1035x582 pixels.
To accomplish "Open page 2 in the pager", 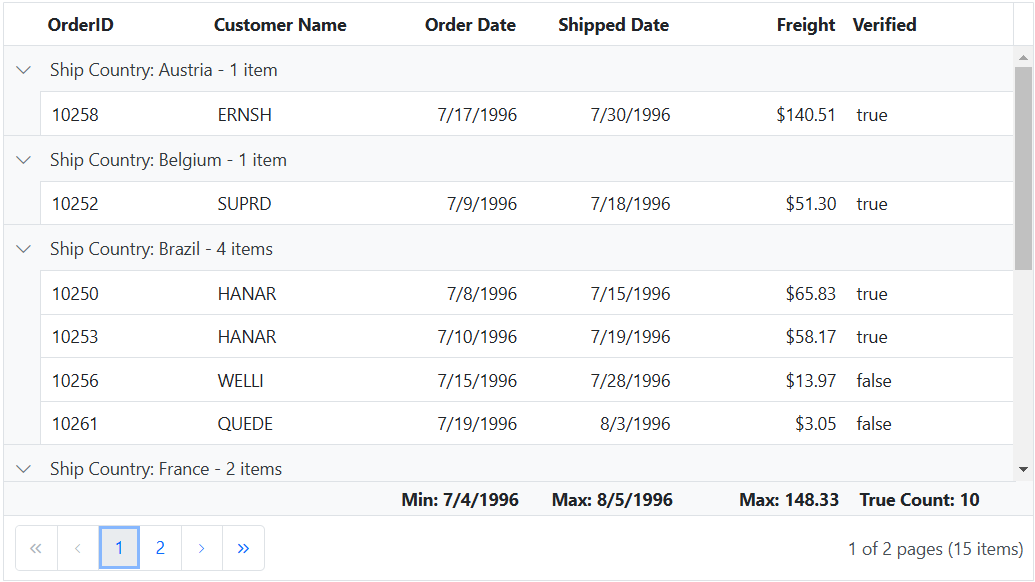I will tap(160, 548).
